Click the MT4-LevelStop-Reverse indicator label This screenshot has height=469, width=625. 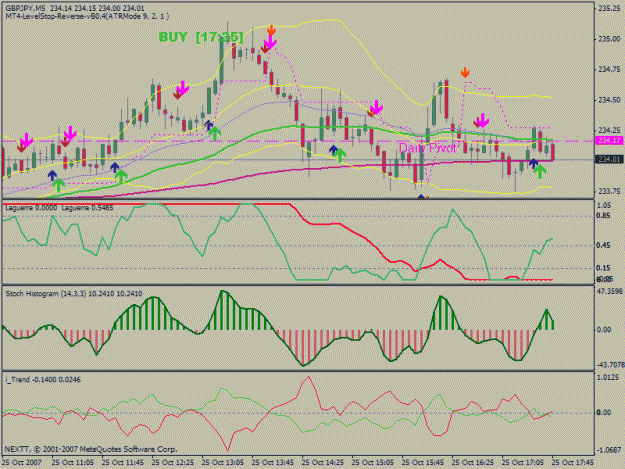[x=87, y=16]
